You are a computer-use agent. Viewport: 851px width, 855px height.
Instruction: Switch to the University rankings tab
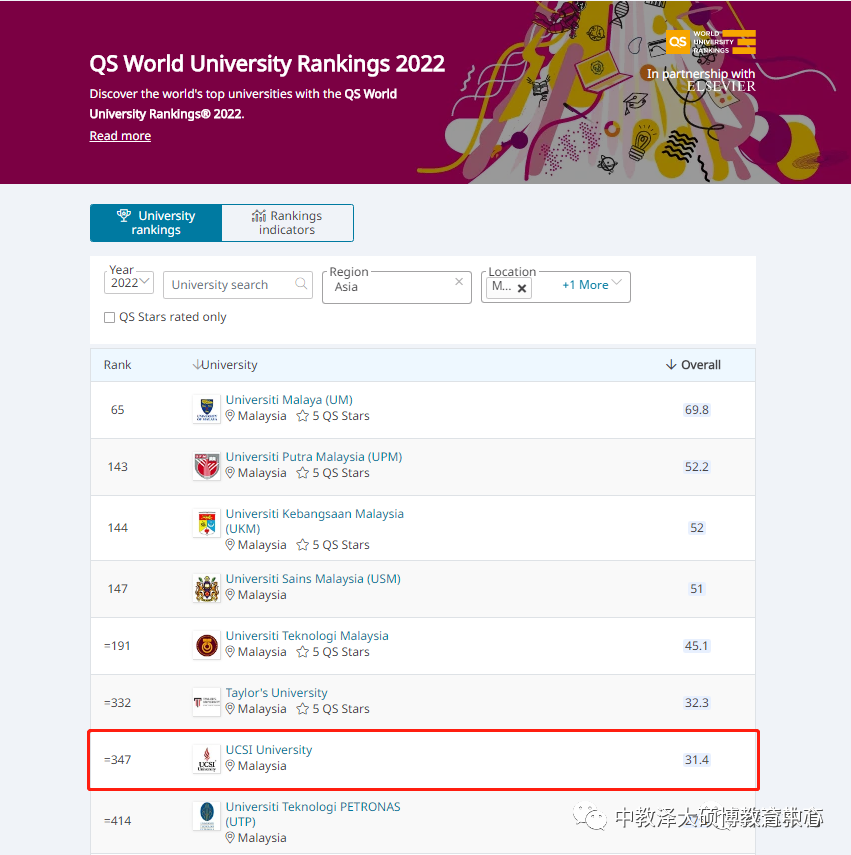(x=156, y=222)
